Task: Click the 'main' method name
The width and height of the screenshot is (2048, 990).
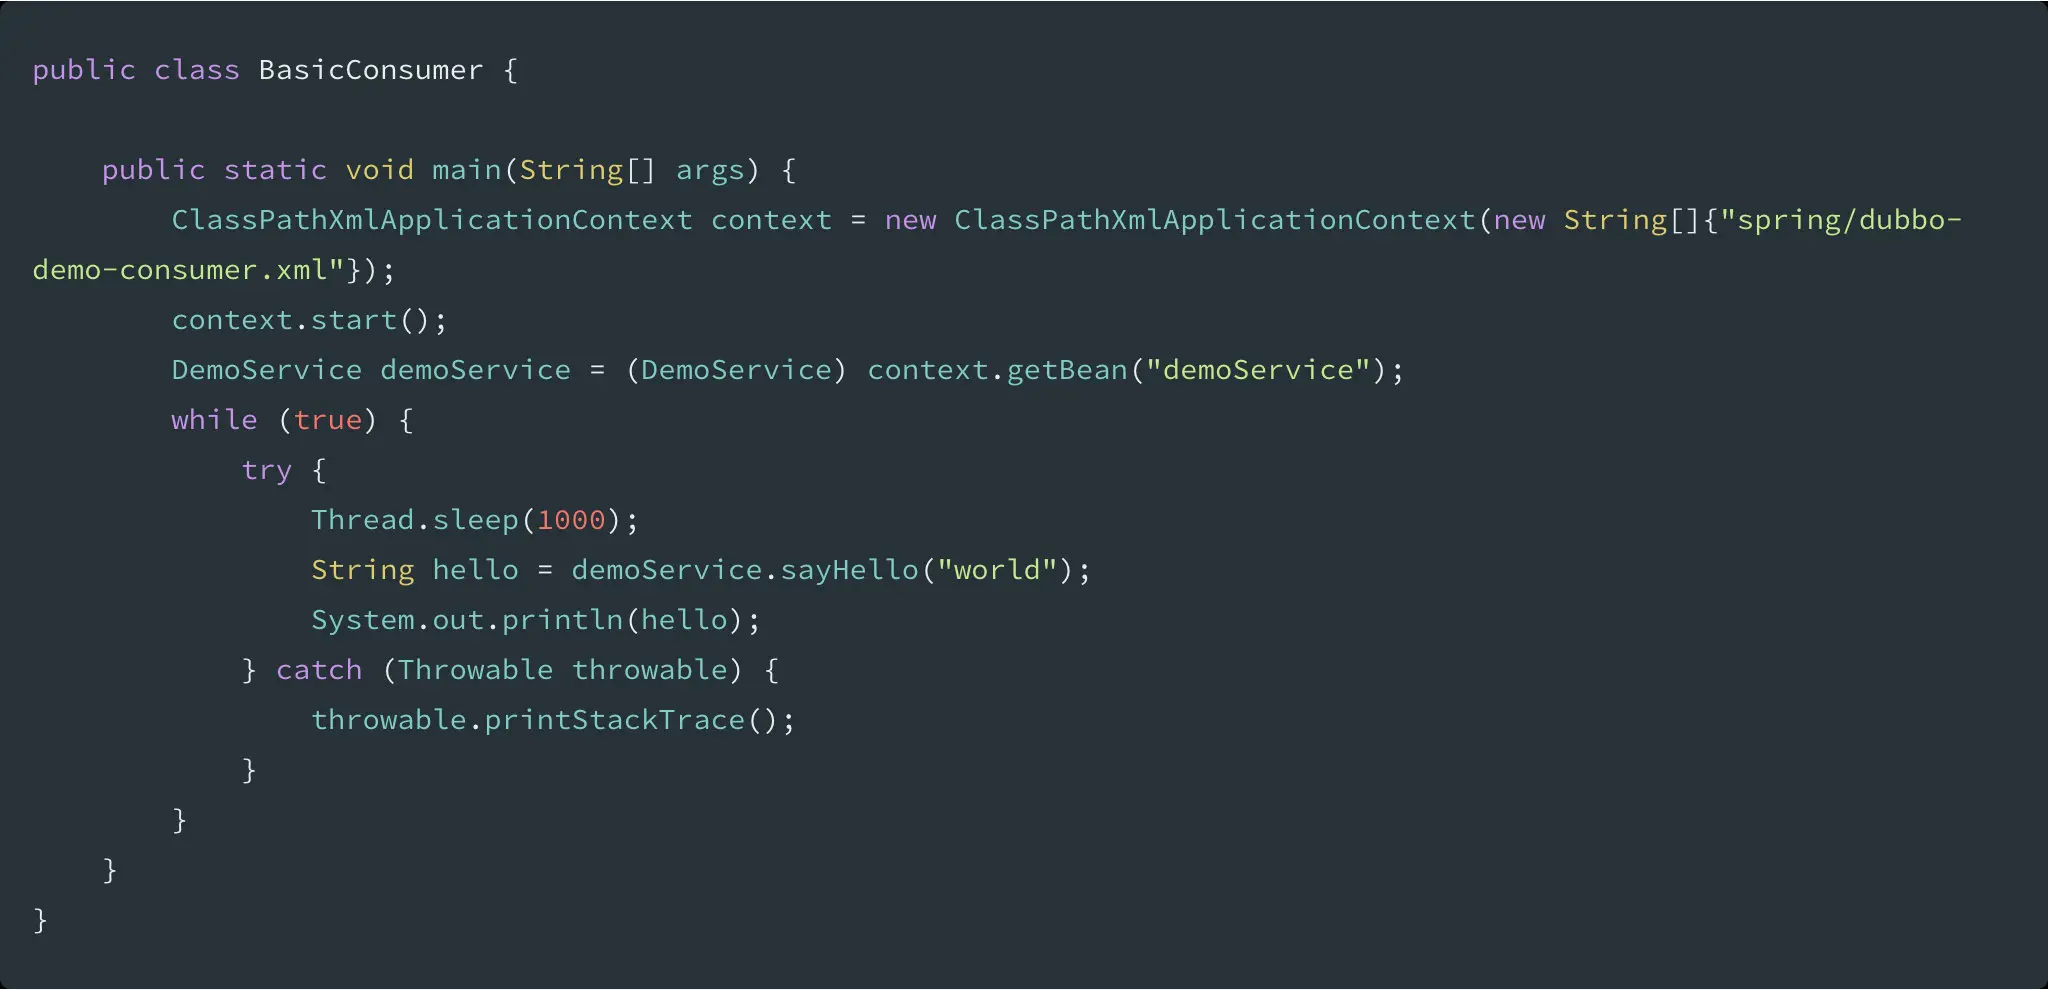Action: pos(466,170)
